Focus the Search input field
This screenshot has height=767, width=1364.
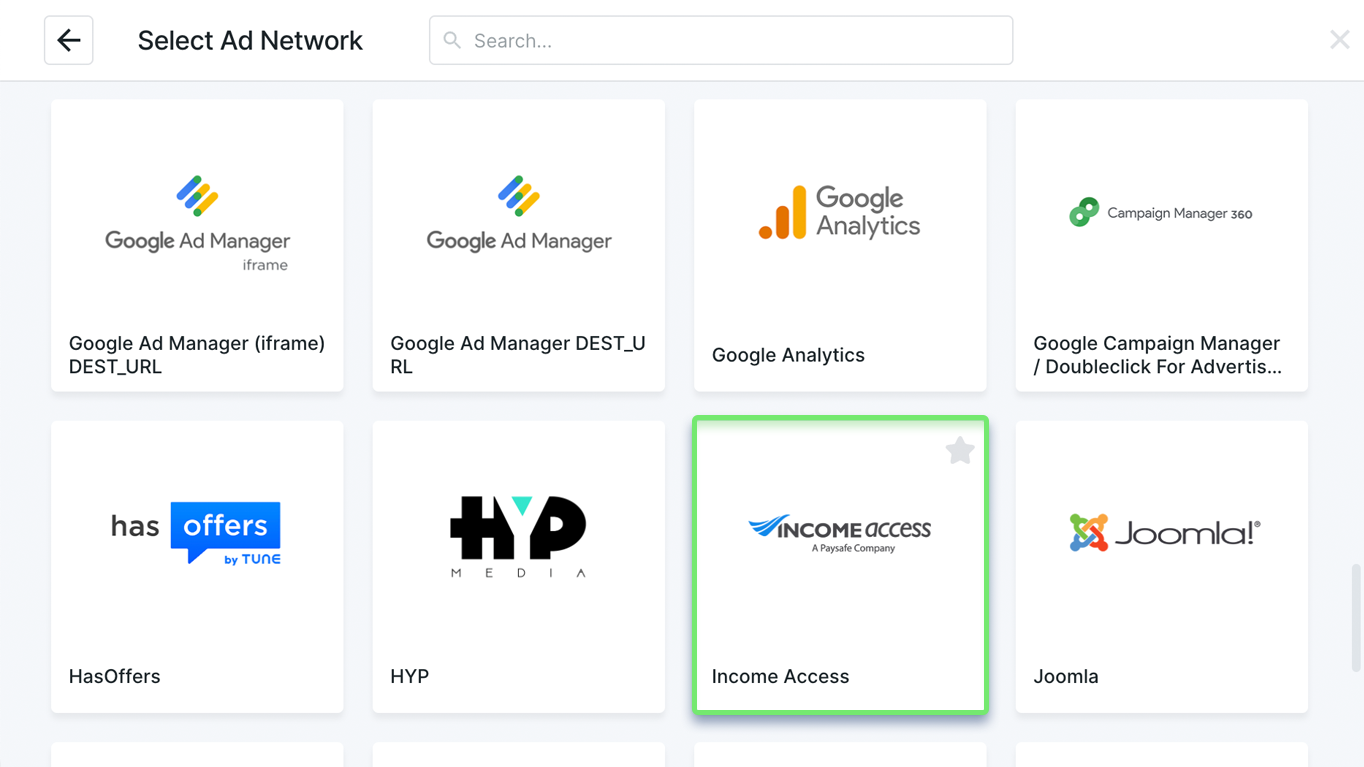[x=721, y=40]
